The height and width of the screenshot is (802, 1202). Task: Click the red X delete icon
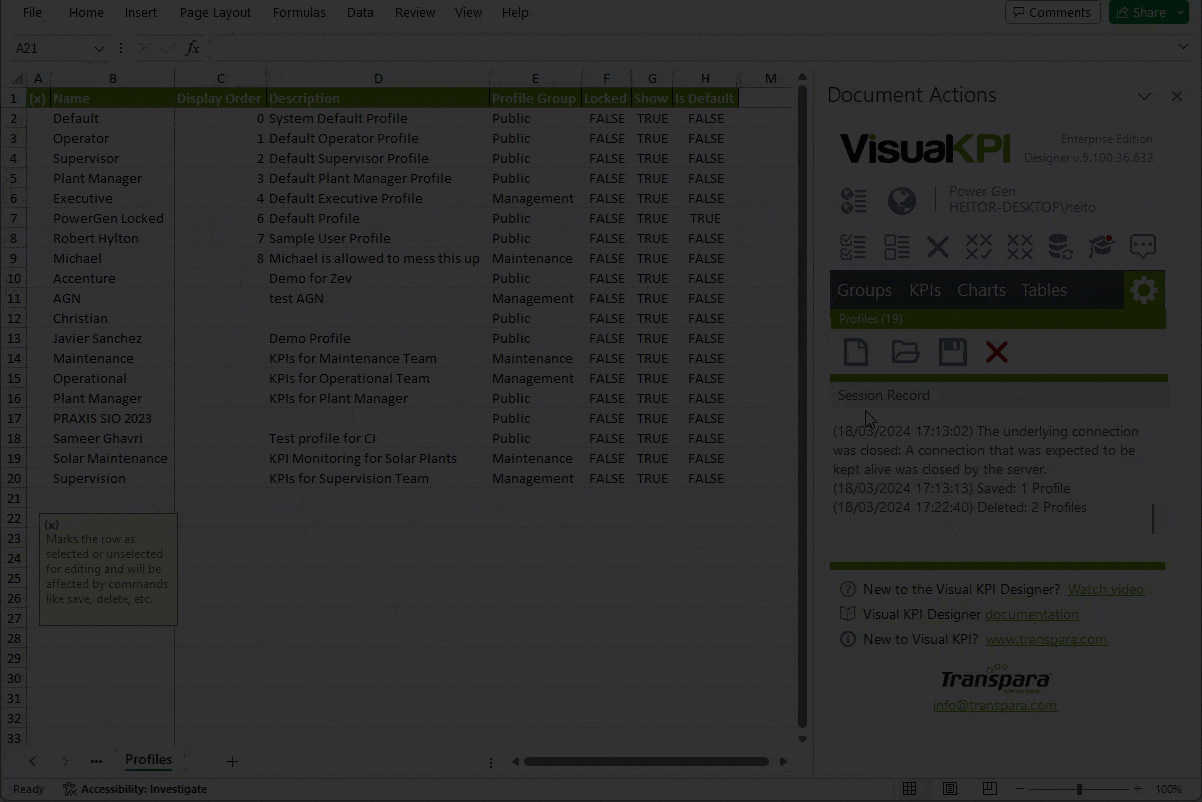(x=996, y=352)
